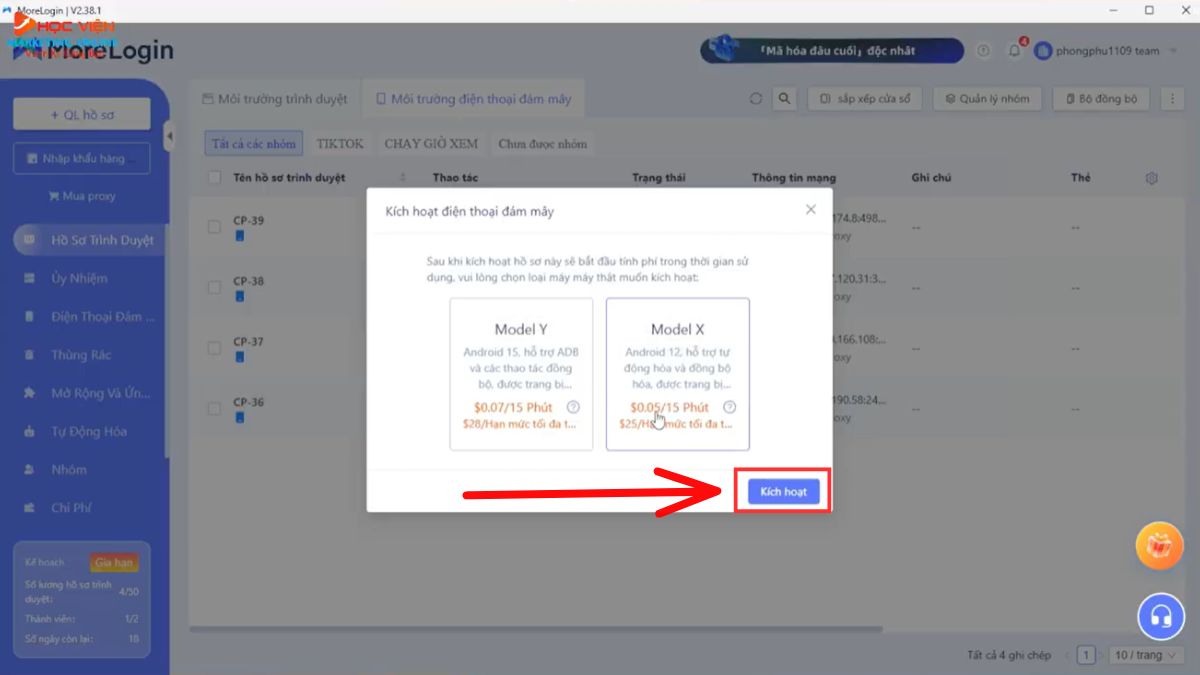Collapse the sidebar with the arrow handle
Image resolution: width=1200 pixels, height=675 pixels.
(x=169, y=136)
